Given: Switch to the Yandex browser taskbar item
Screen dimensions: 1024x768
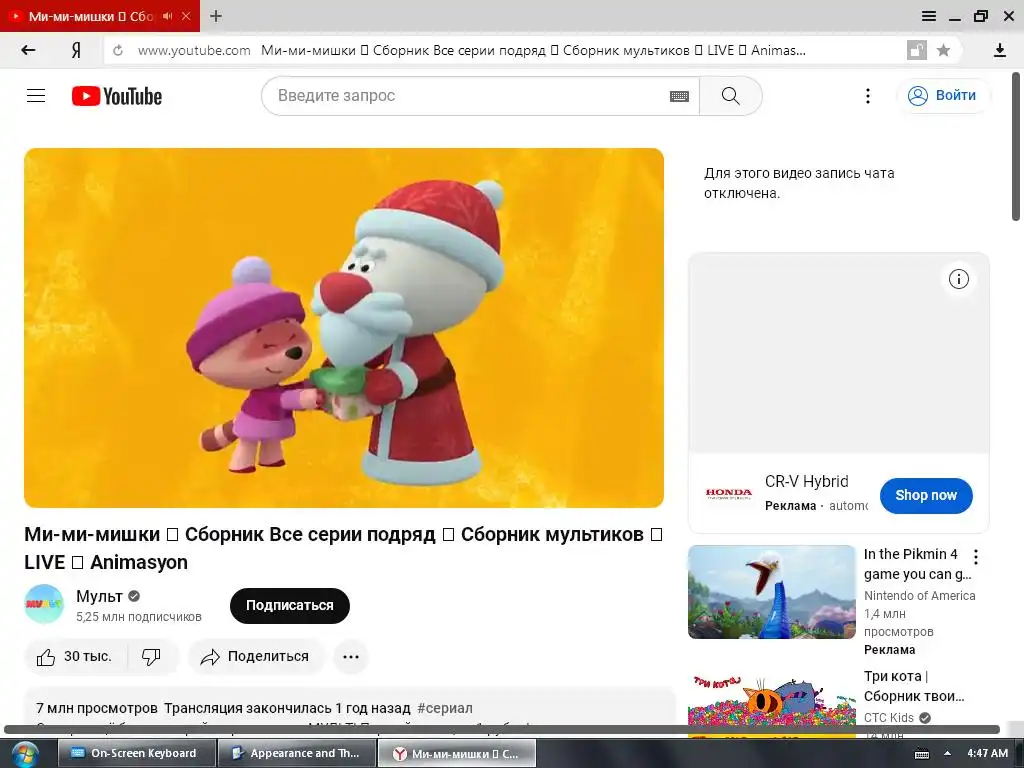Looking at the screenshot, I should (456, 753).
